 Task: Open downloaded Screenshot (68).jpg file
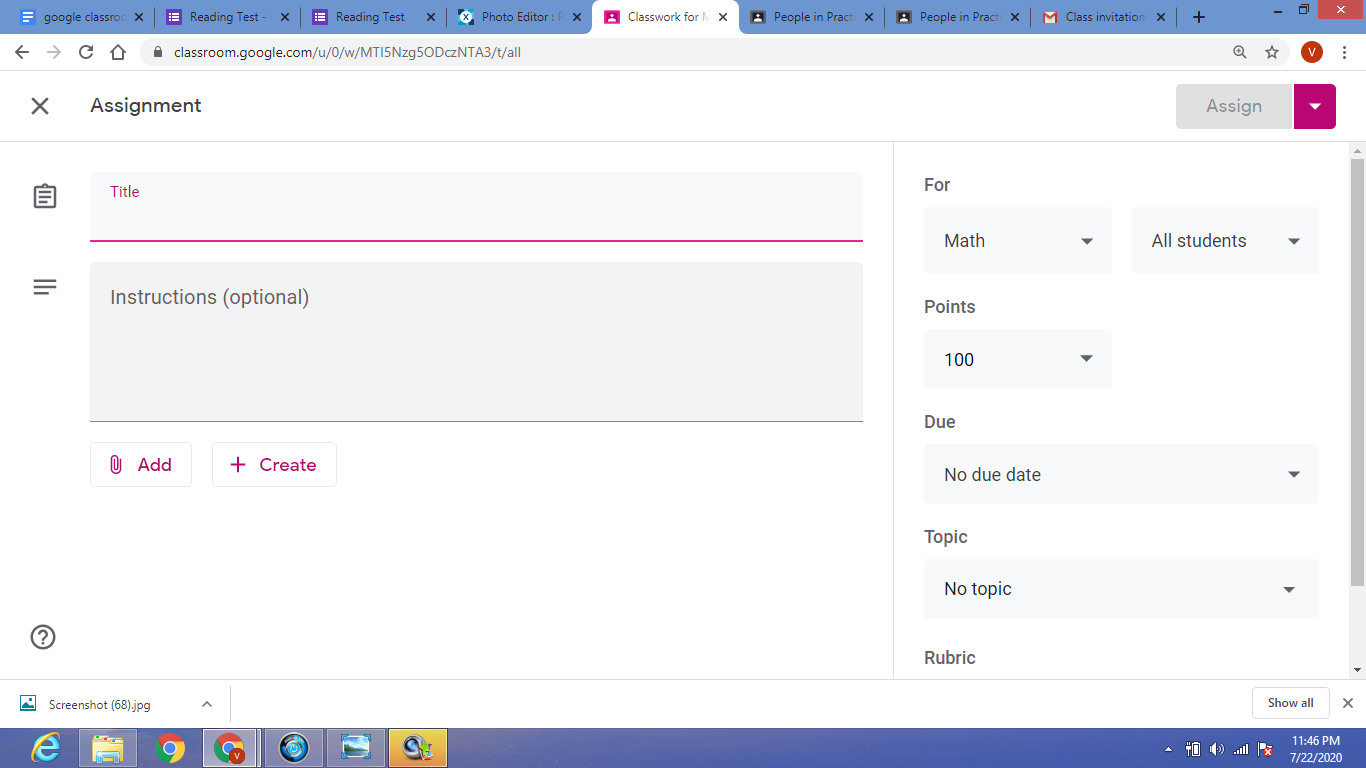99,704
